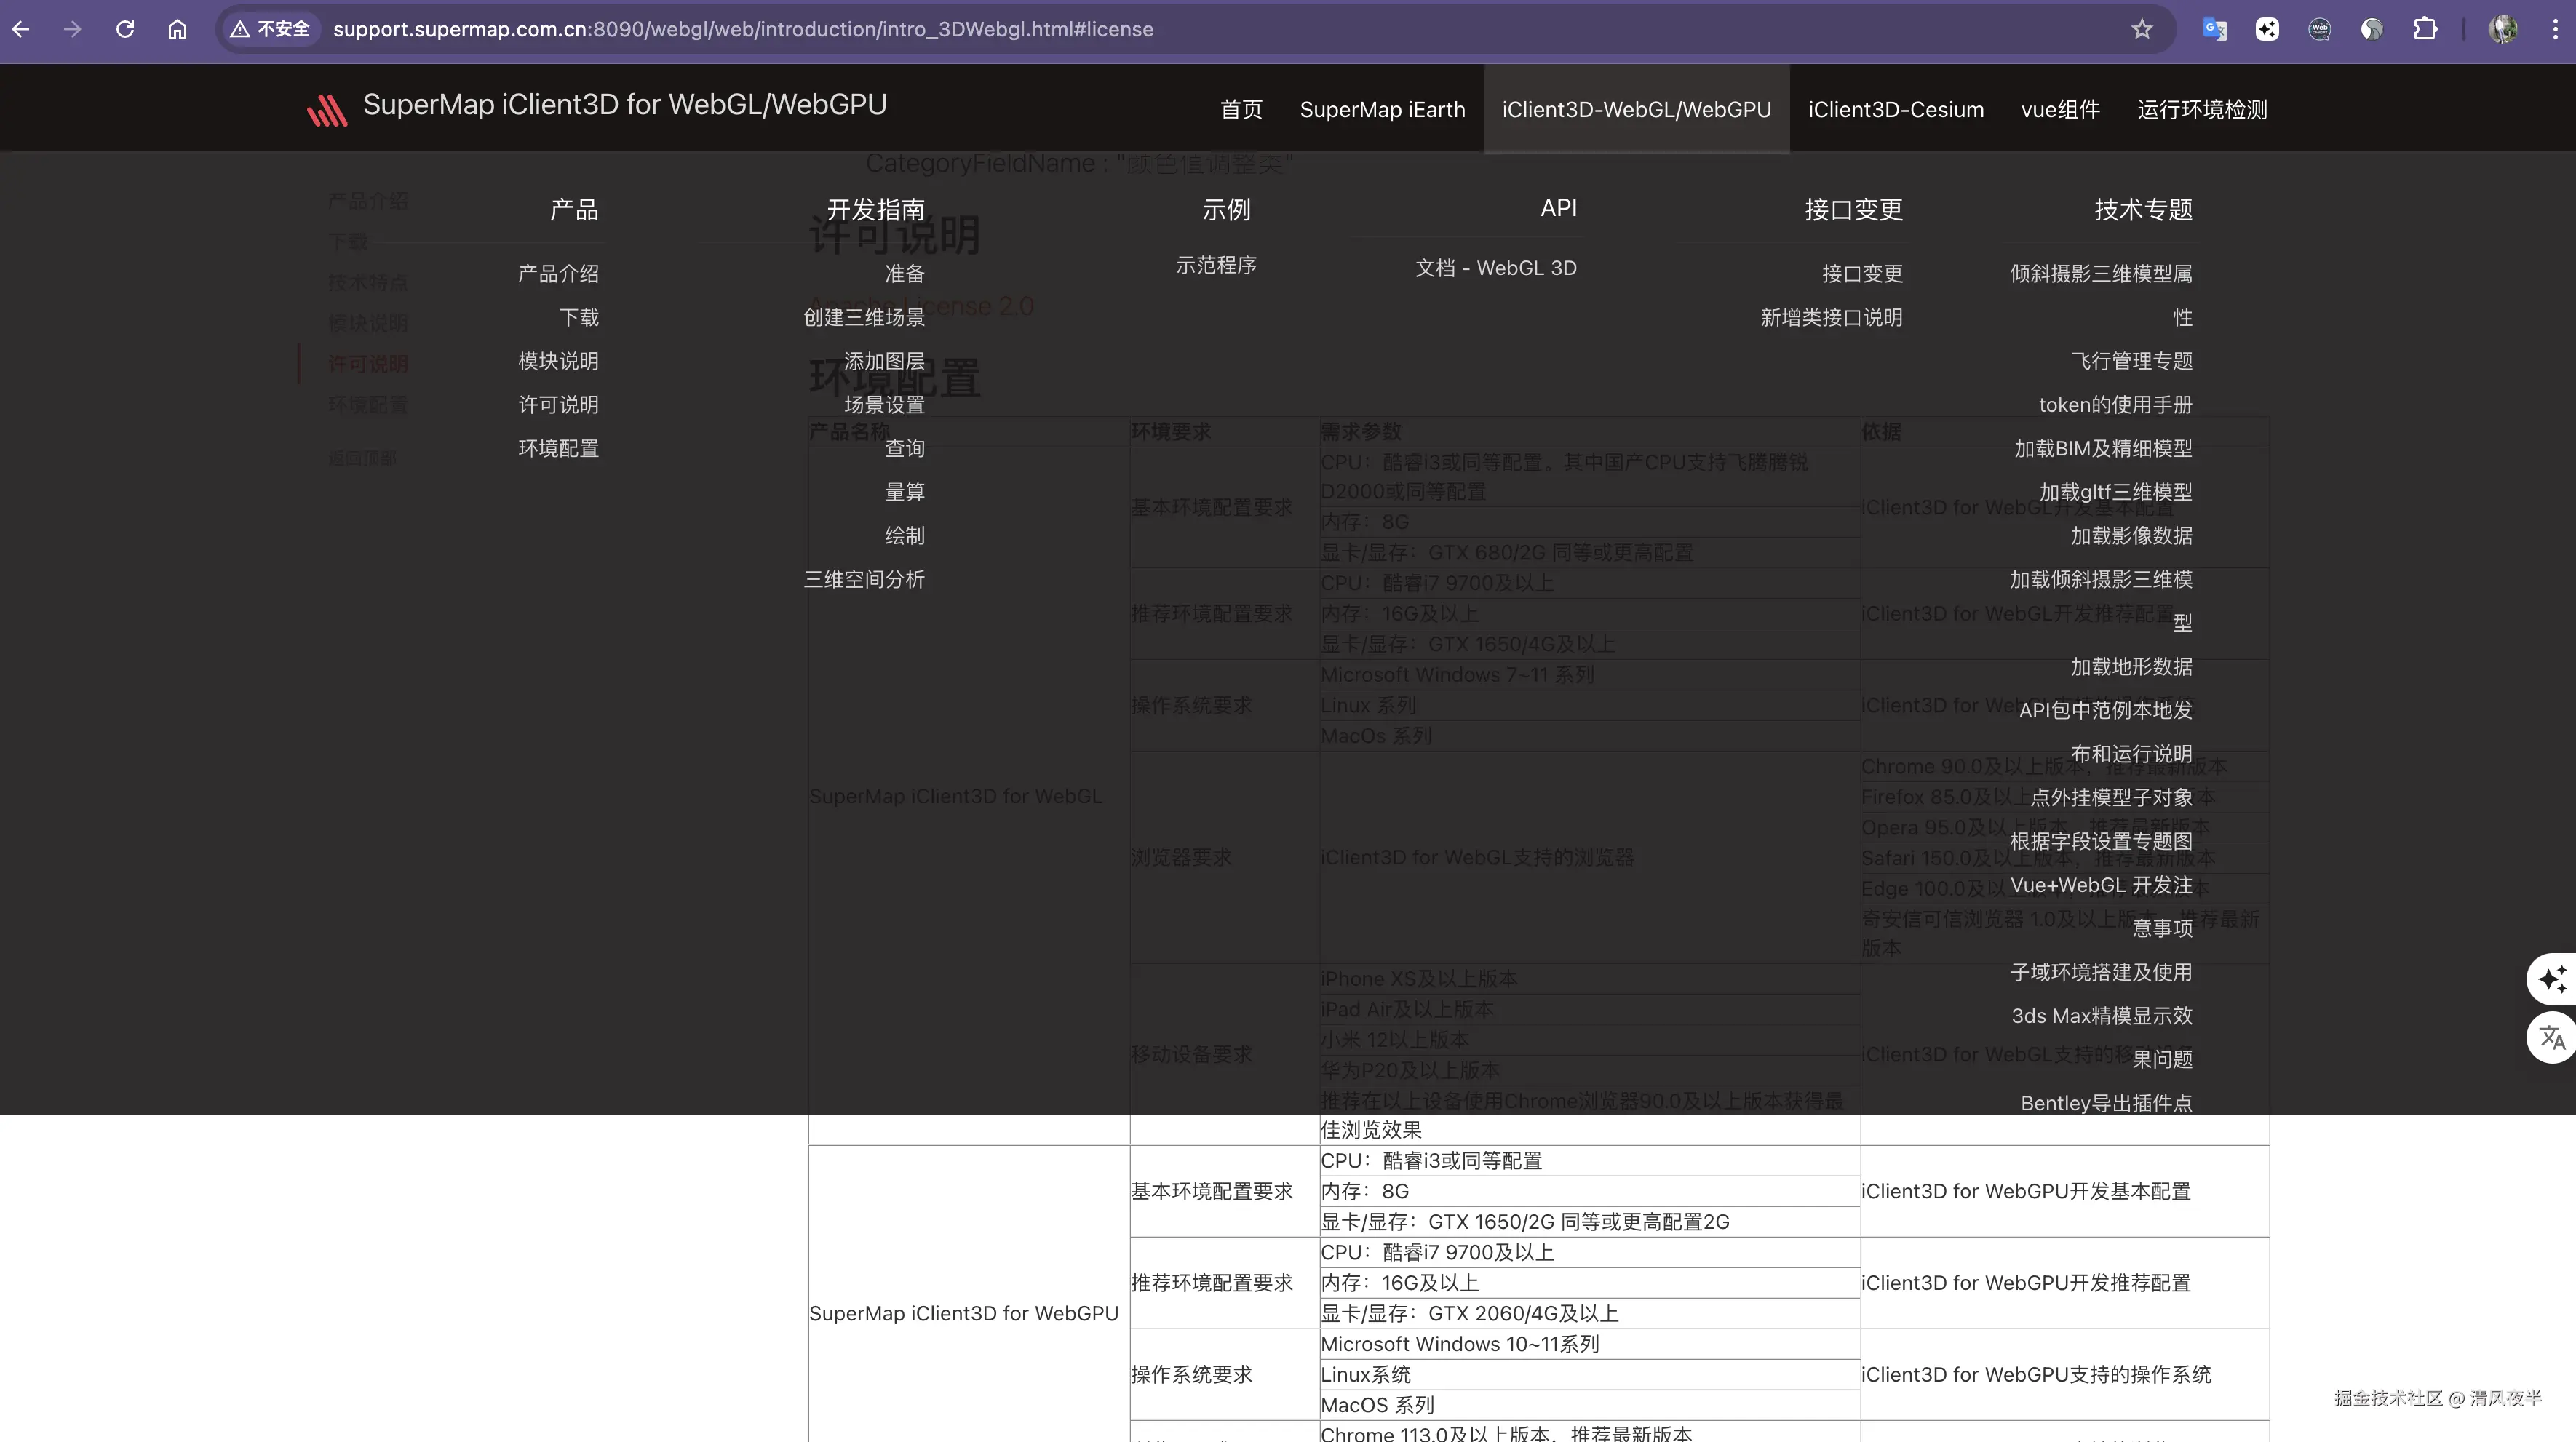
Task: Open the Chrome three-dot menu
Action: [x=2554, y=29]
